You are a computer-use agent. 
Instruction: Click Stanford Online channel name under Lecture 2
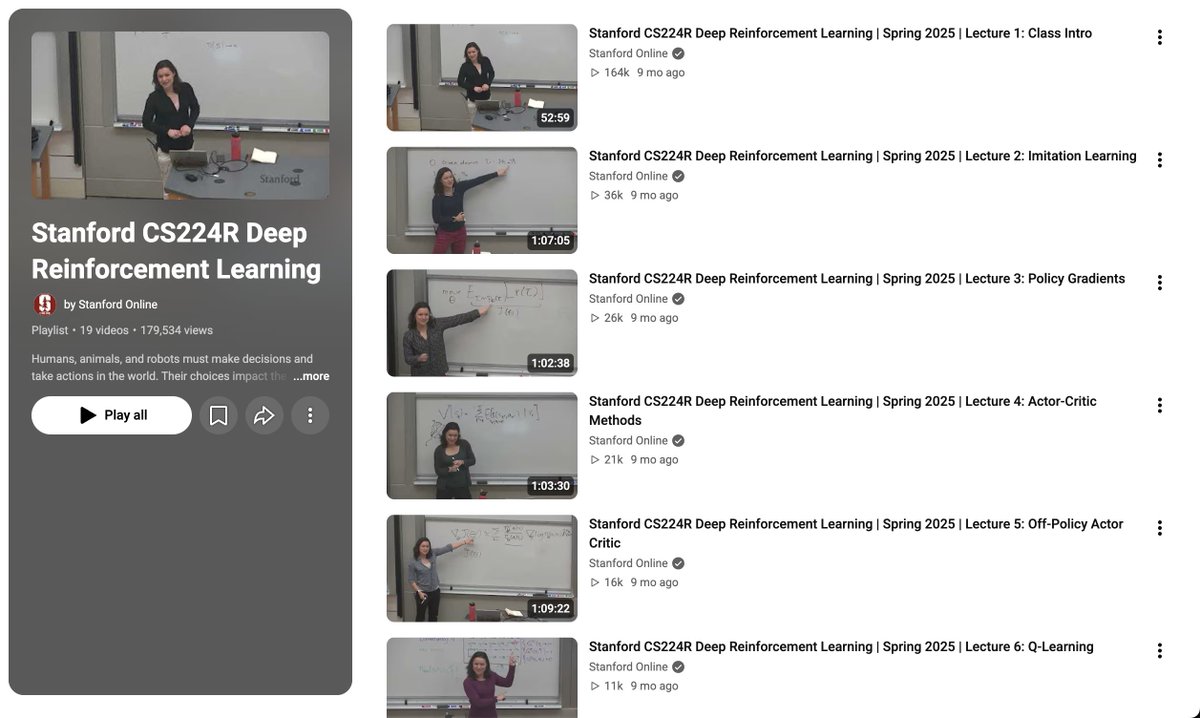628,176
